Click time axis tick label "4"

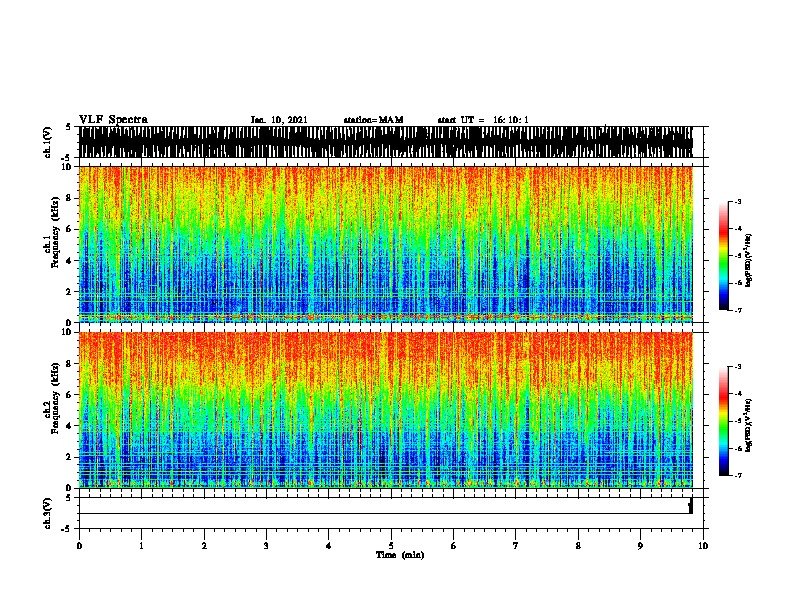click(x=329, y=545)
